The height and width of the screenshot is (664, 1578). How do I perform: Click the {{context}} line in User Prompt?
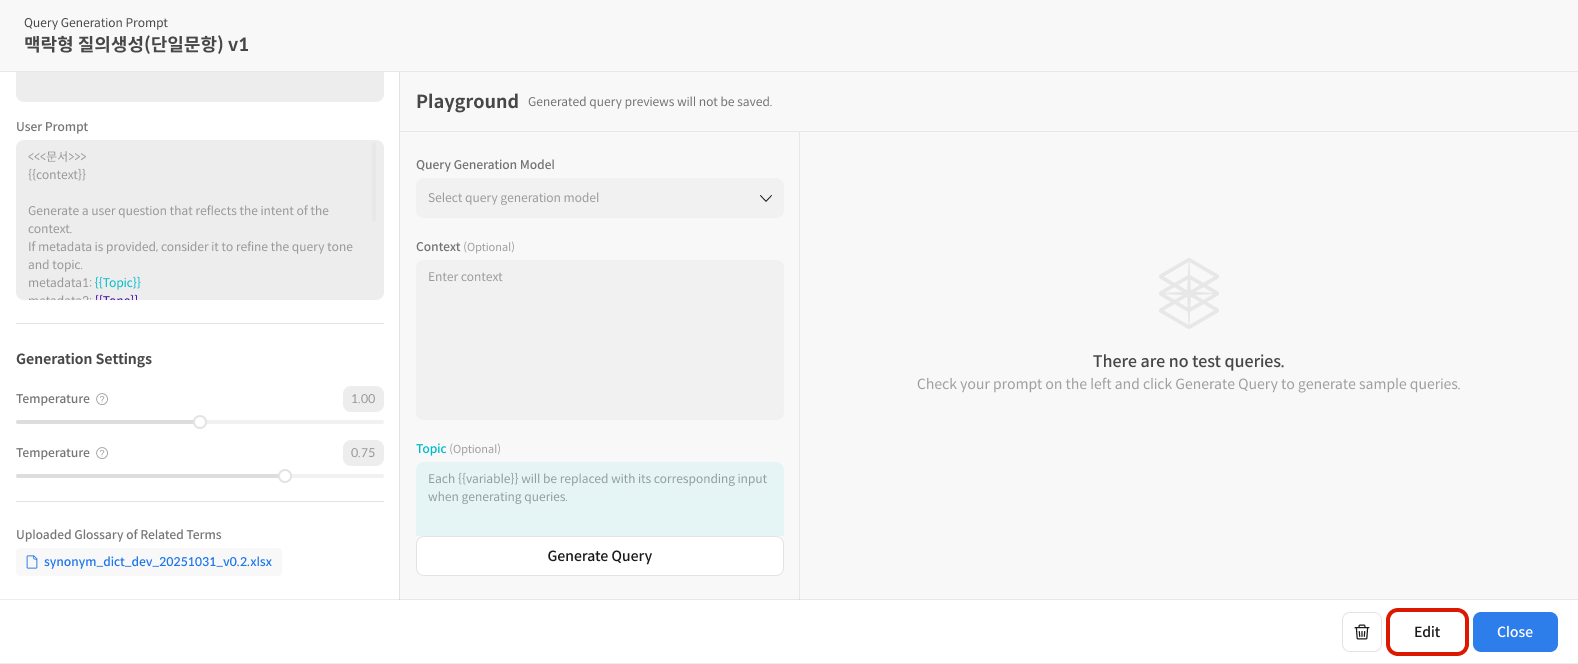(57, 175)
